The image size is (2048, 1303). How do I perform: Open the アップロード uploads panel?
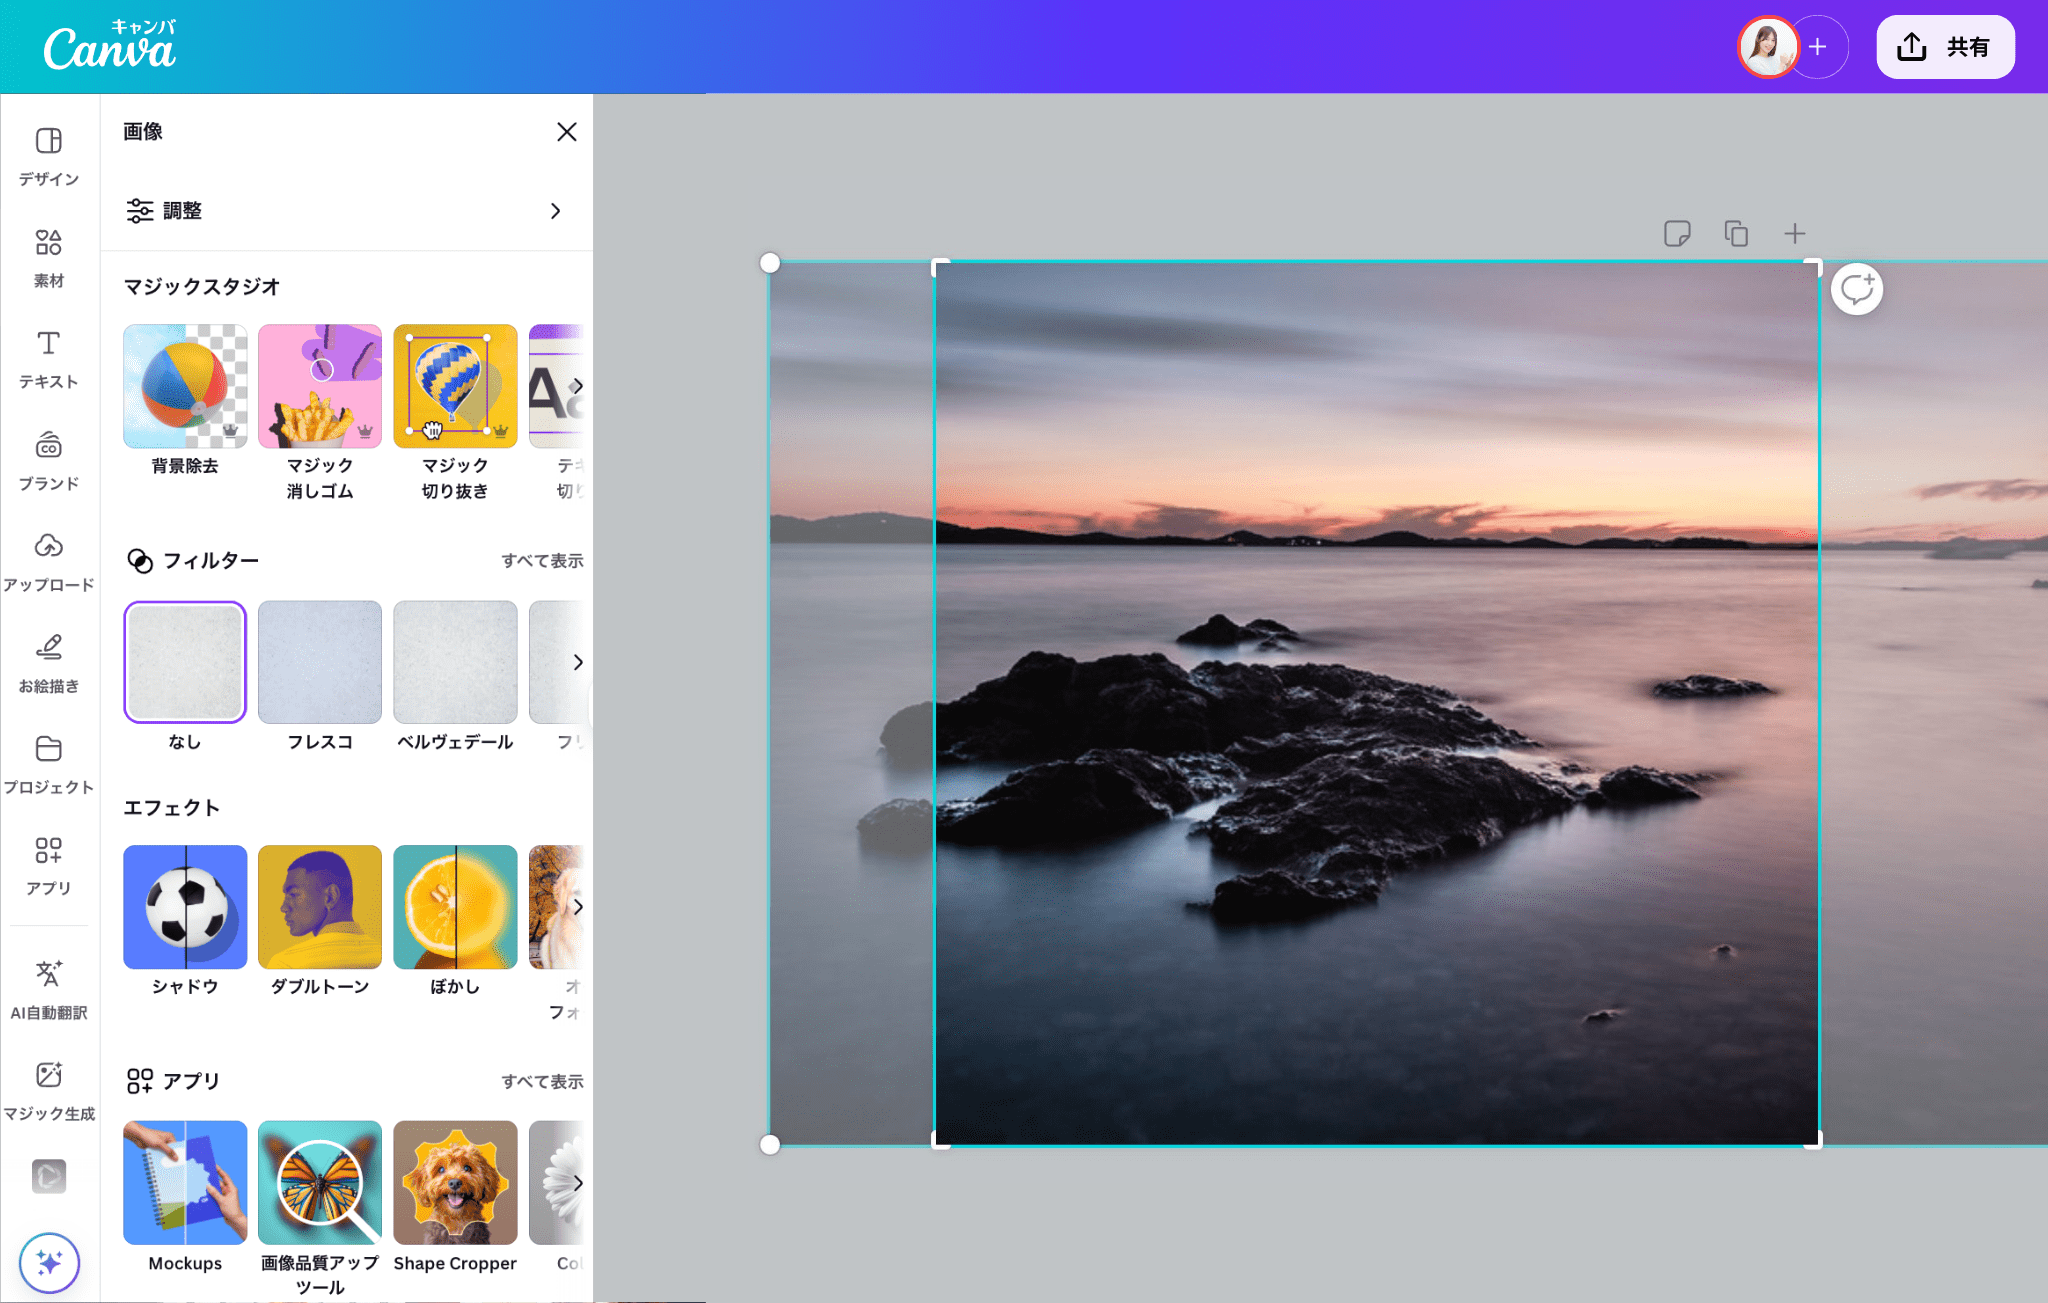49,561
